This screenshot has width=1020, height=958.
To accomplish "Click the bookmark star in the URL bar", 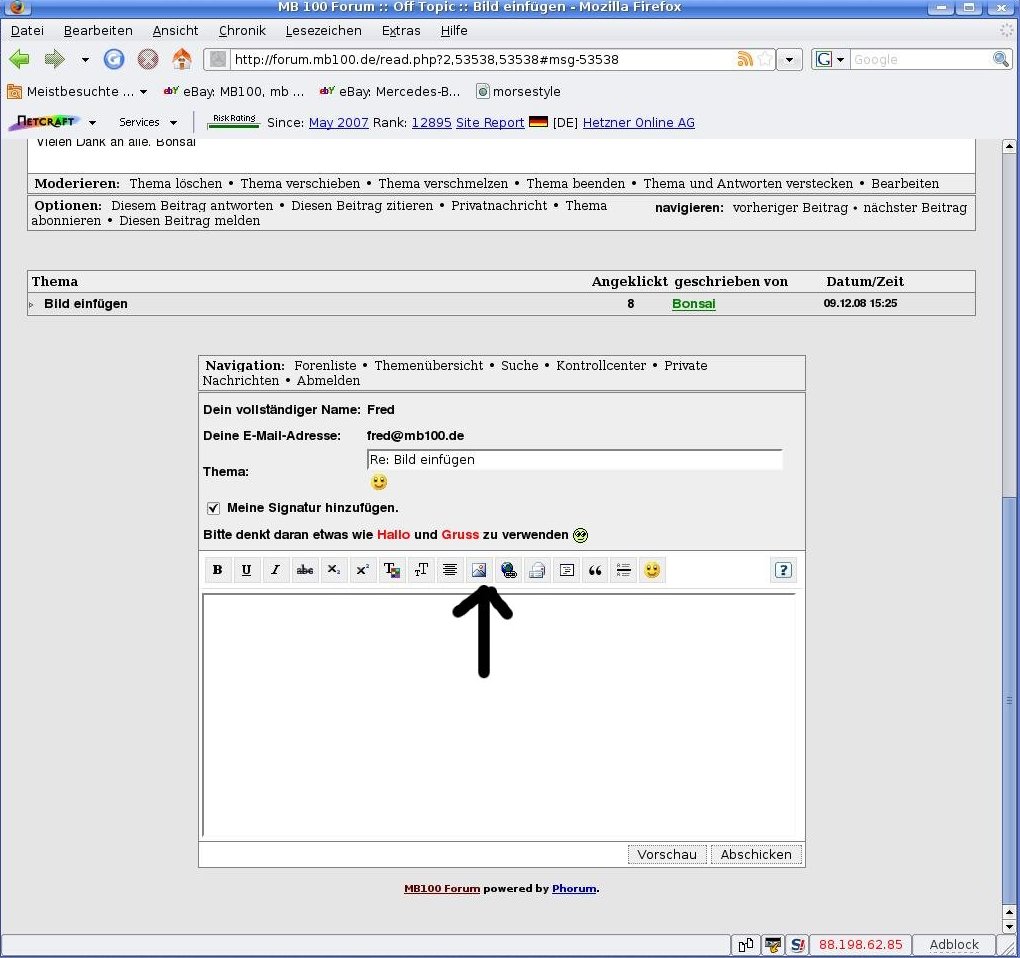I will (x=765, y=60).
